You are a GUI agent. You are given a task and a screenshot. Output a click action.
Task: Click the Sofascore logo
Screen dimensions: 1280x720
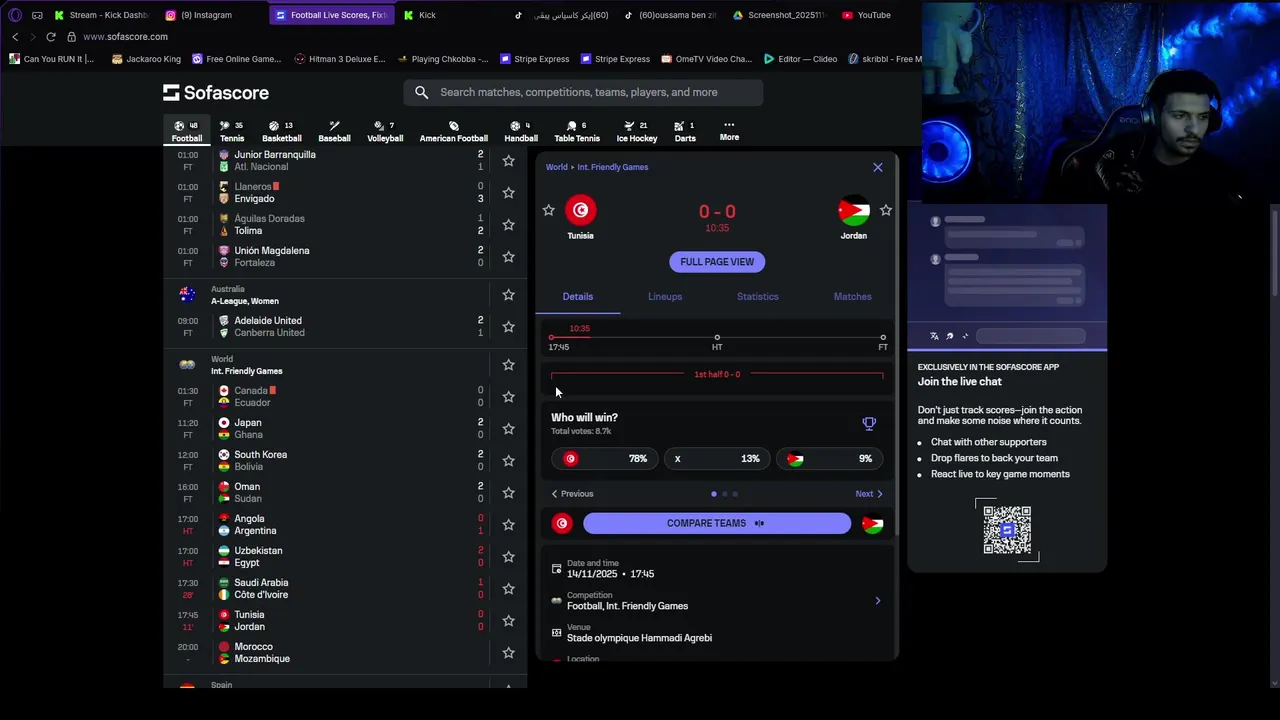(216, 92)
